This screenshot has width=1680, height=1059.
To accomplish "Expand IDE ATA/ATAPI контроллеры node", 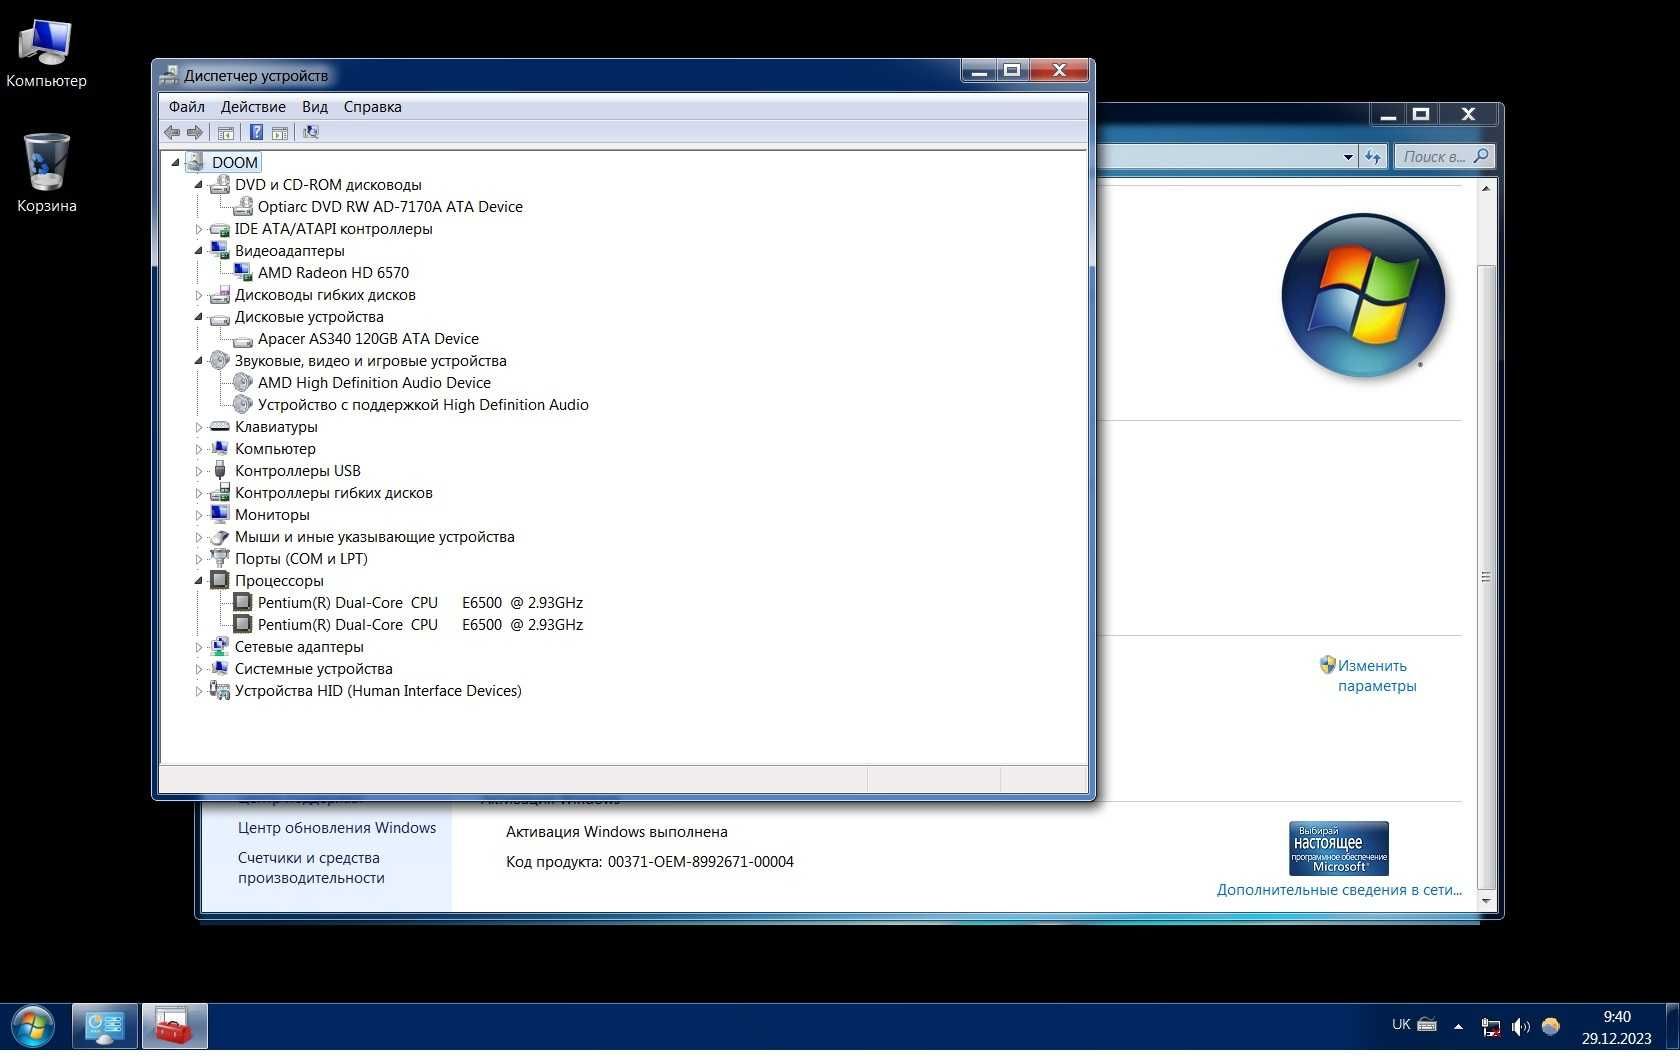I will coord(198,228).
